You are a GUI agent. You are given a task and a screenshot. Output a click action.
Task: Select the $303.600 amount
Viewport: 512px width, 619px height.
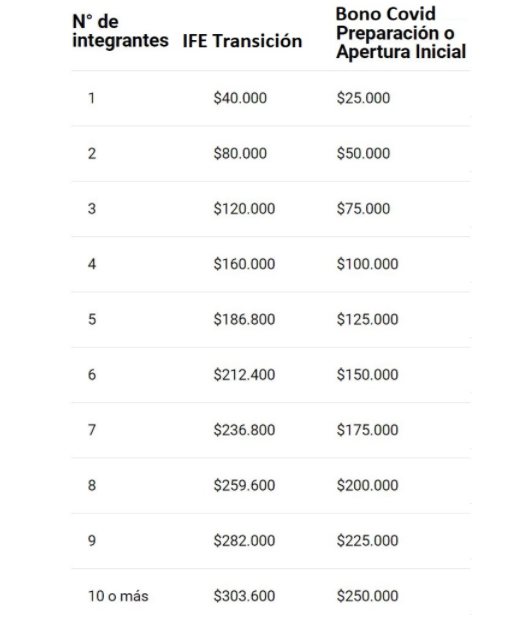[244, 596]
